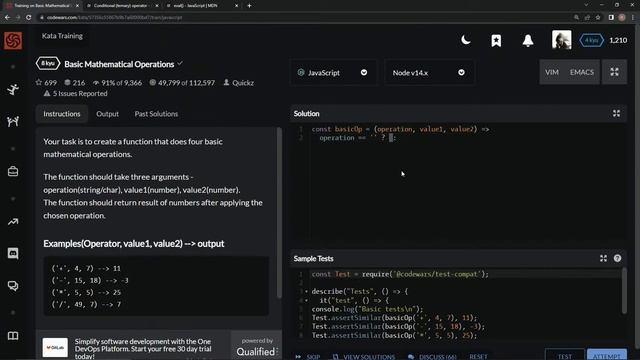Screen dimensions: 640x360
Task: Switch to the Past Solutions tab
Action: tap(156, 114)
